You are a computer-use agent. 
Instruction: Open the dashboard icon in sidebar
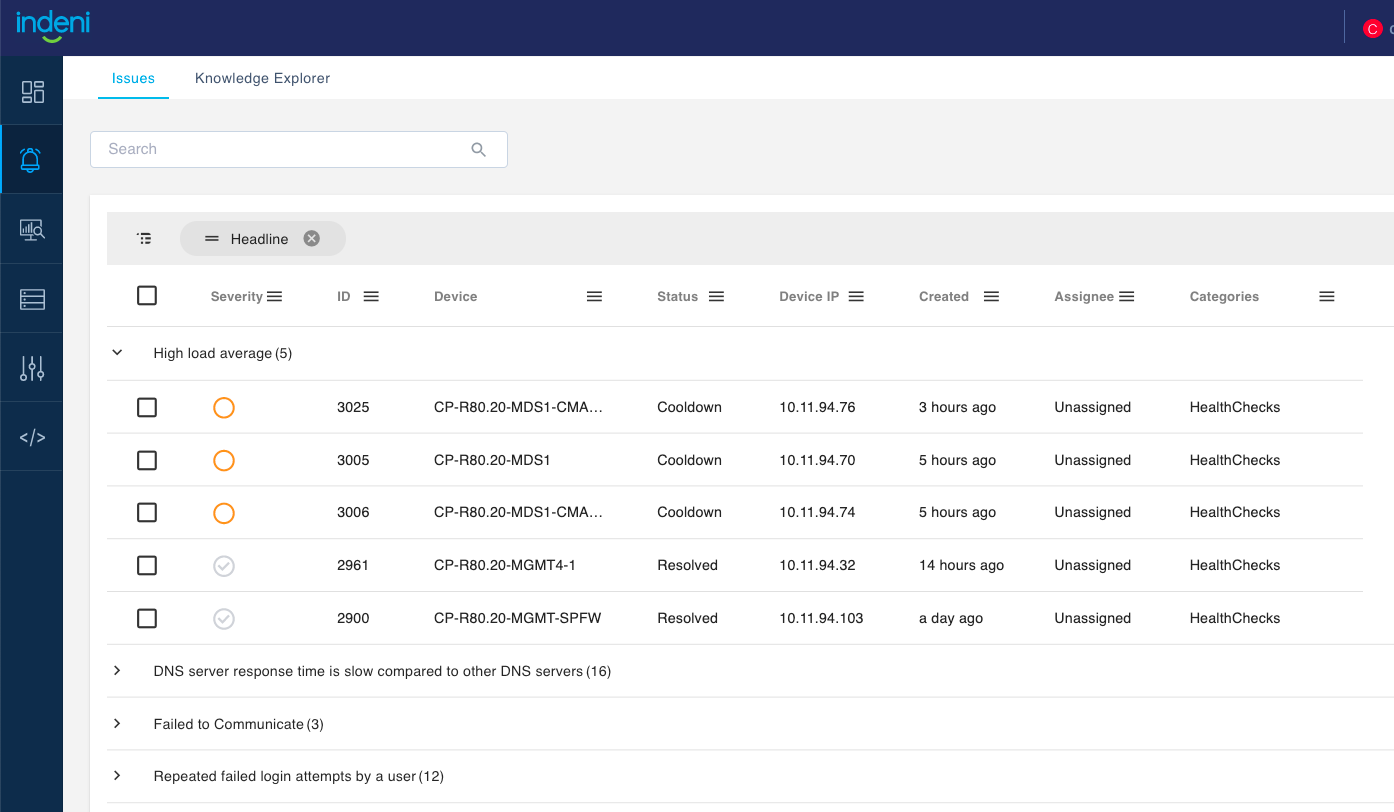point(32,92)
